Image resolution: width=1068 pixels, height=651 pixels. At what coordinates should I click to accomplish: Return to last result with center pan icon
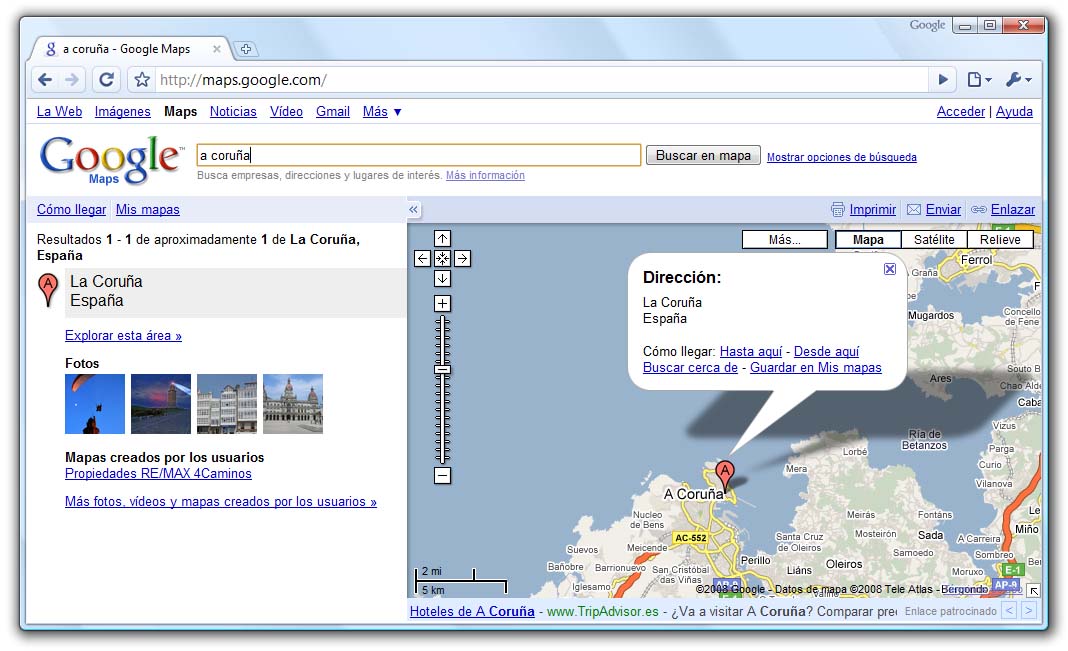point(443,259)
